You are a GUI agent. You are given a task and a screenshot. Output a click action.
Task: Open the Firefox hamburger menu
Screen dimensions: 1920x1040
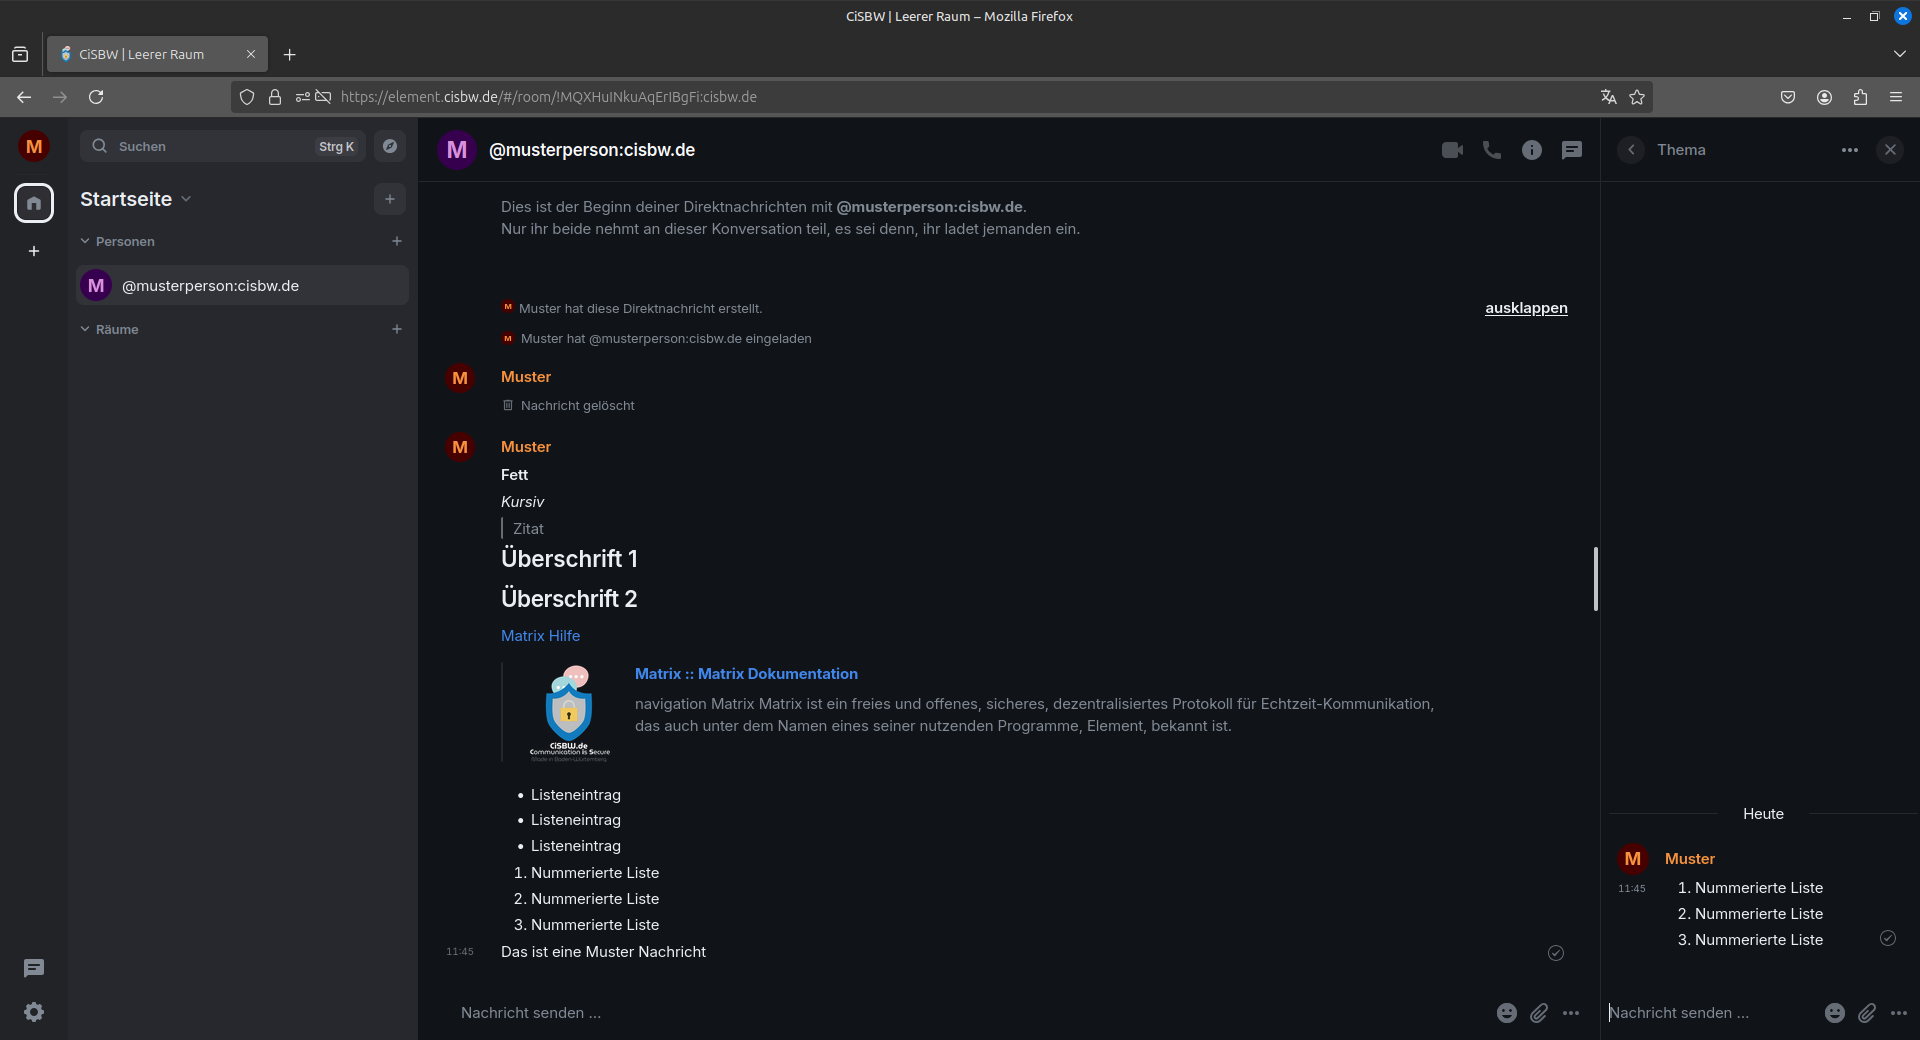(x=1896, y=97)
